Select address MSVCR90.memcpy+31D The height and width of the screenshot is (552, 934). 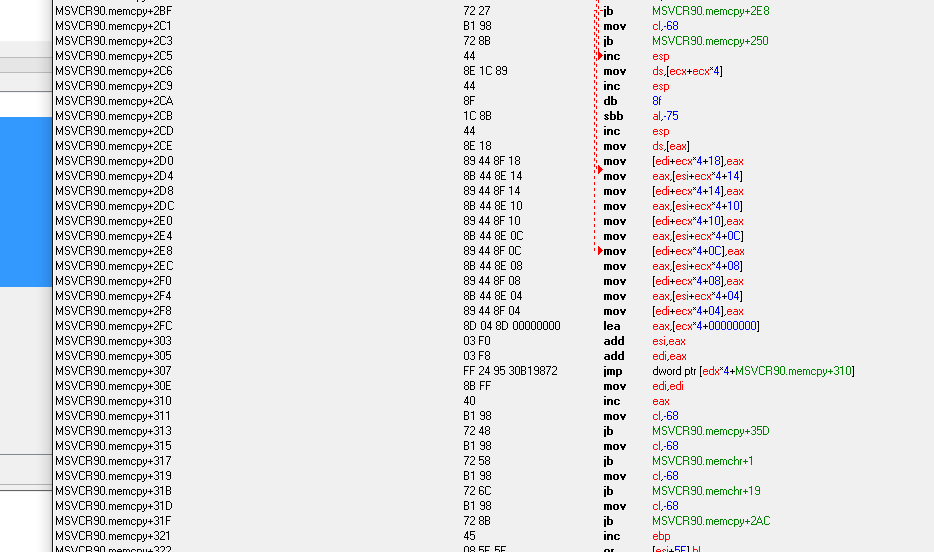pos(114,506)
